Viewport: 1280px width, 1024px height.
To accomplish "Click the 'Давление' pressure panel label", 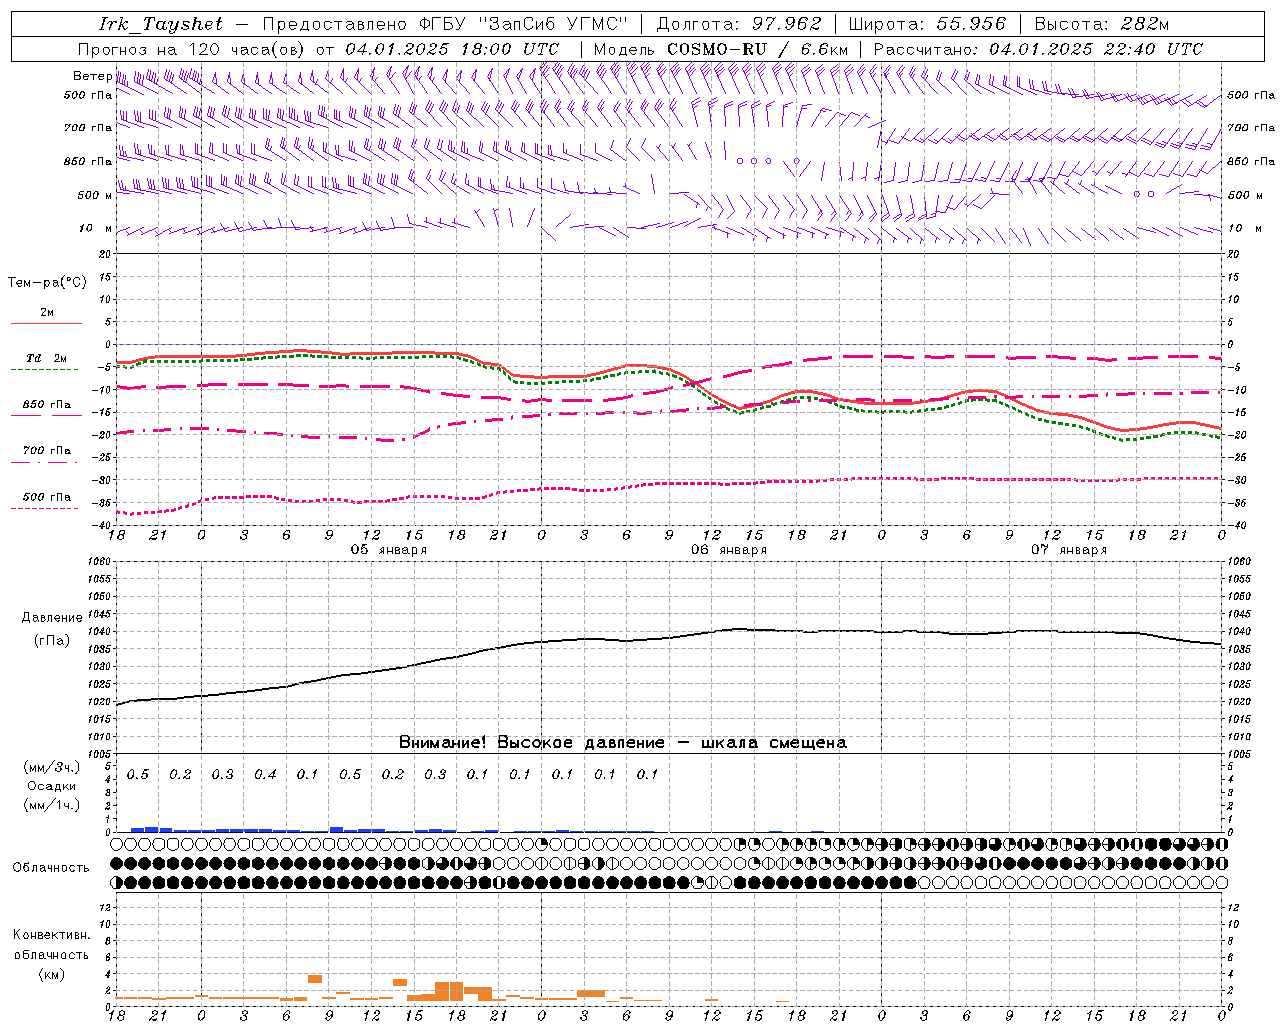I will (51, 618).
